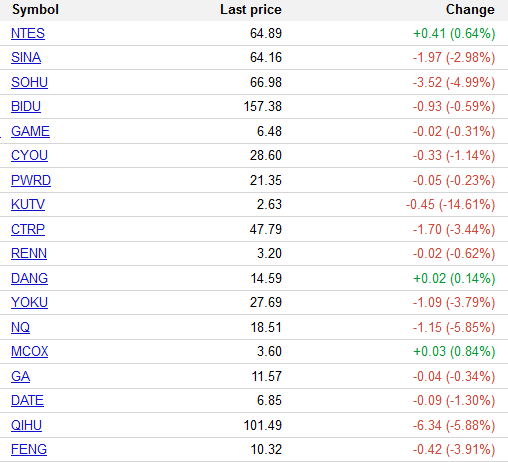The width and height of the screenshot is (508, 462).
Task: Select the QIHU stock link
Action: click(x=26, y=425)
